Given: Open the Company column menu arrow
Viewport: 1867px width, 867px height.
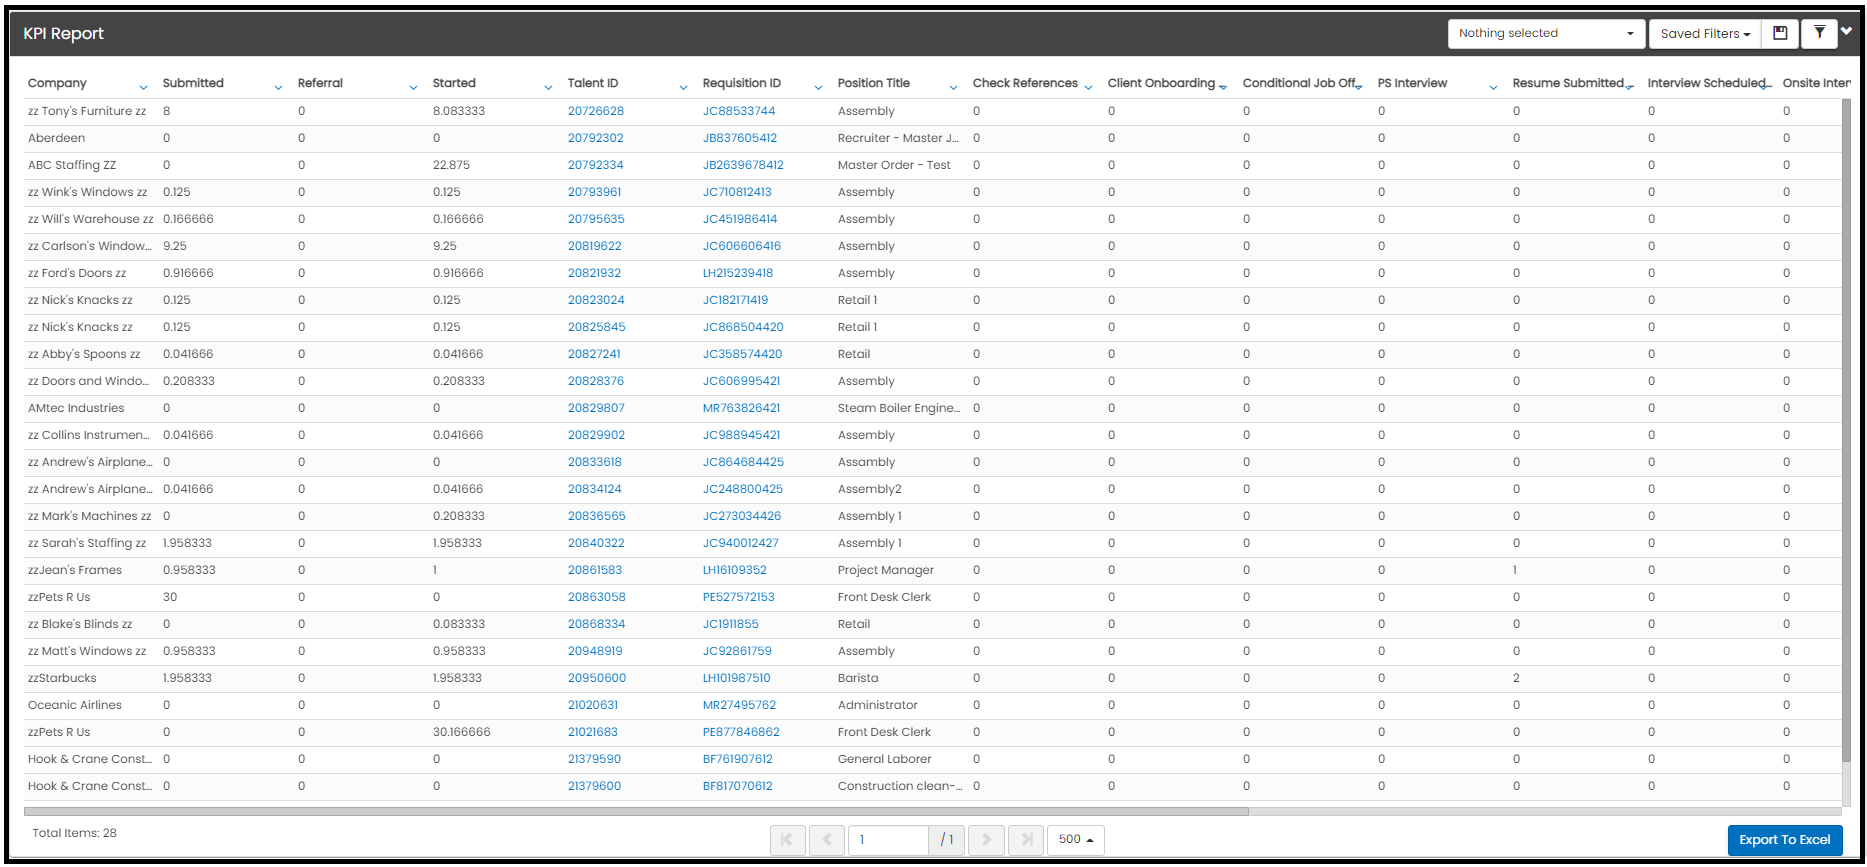Looking at the screenshot, I should [143, 87].
